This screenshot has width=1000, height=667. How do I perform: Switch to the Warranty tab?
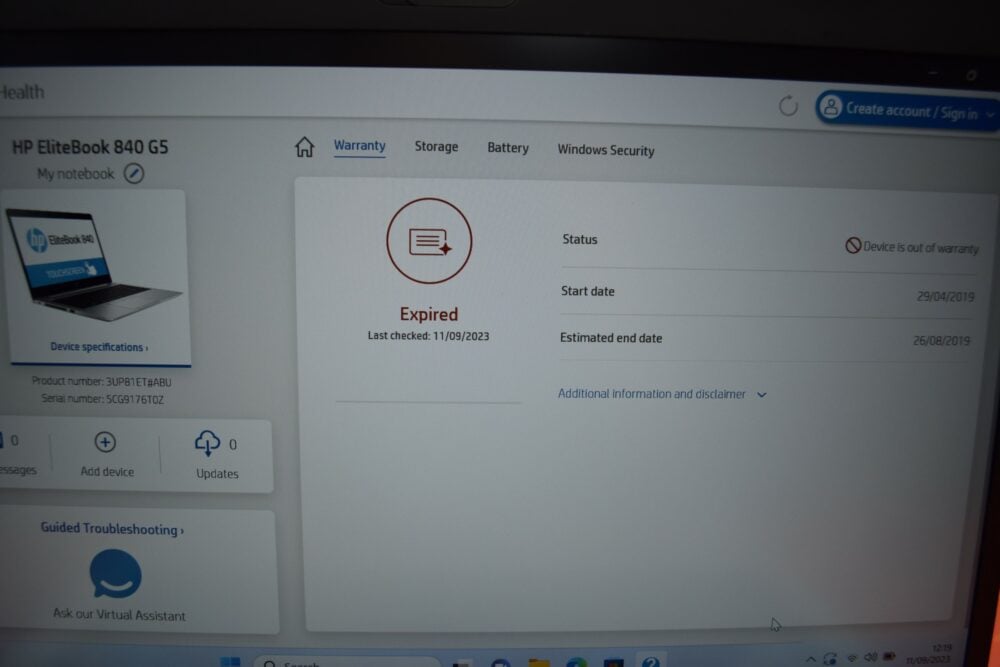click(x=360, y=145)
